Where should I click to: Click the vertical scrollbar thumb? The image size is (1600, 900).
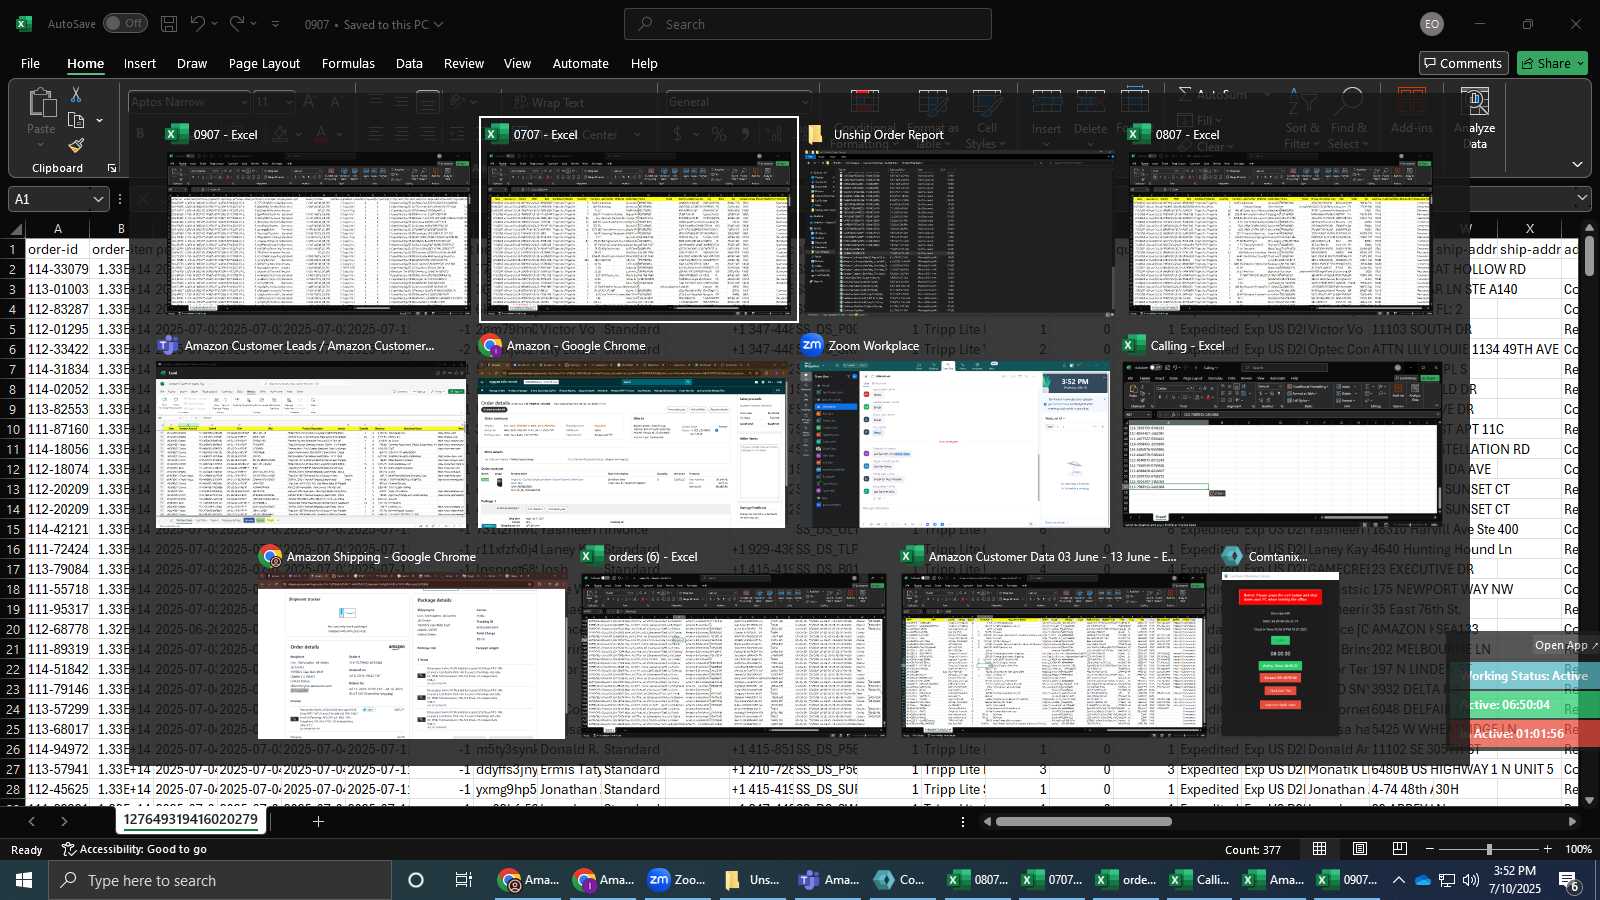(1589, 257)
